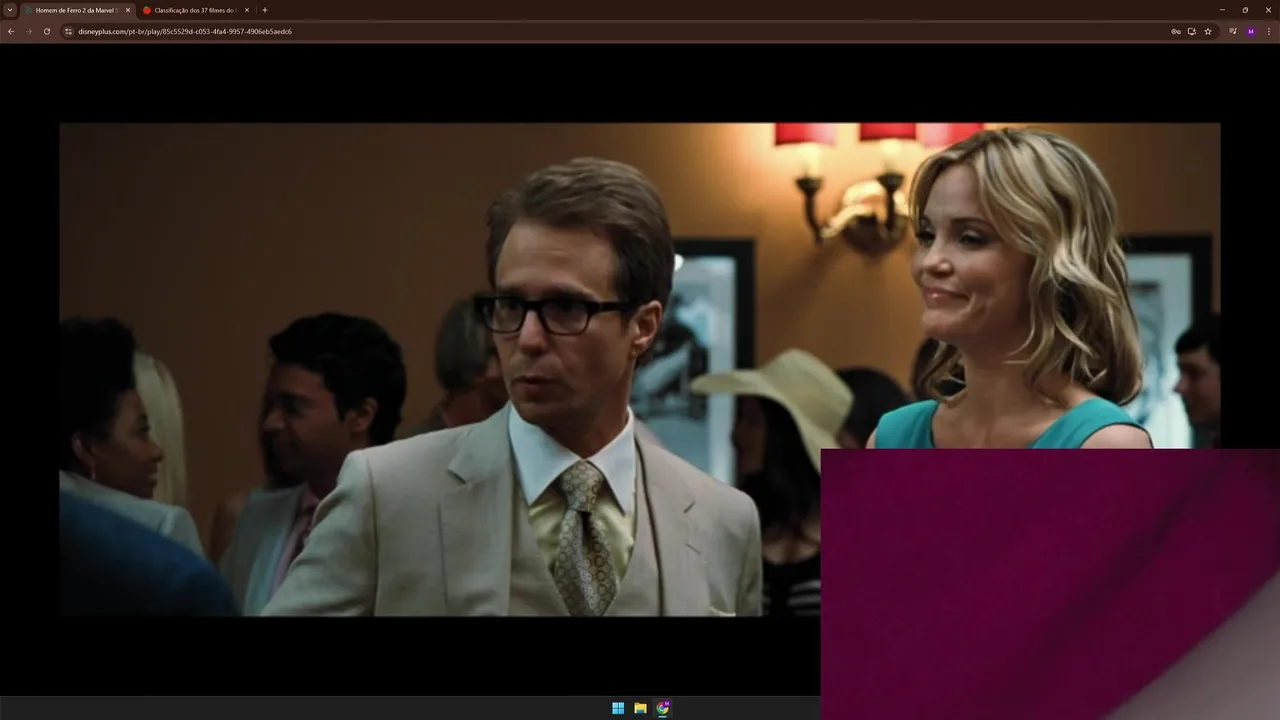Screen dimensions: 1280x720
Task: Switch to the Homem de Ferro 2 tab
Action: [x=78, y=10]
